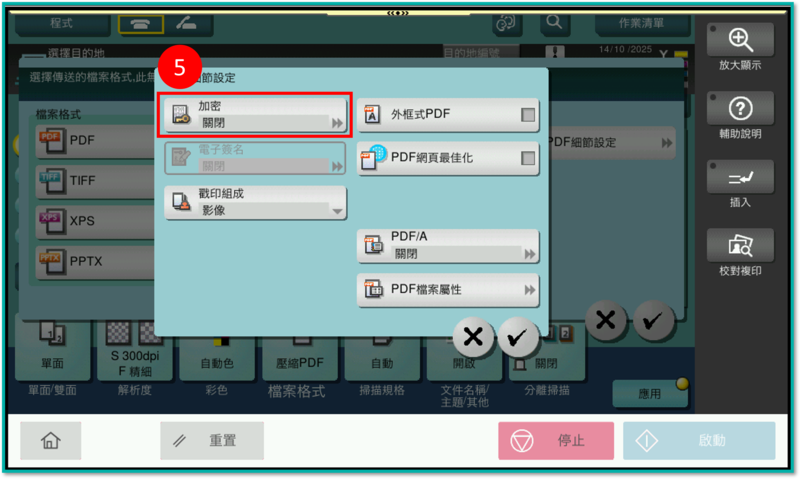Open the 自動色 color setting
The height and width of the screenshot is (479, 800).
(x=217, y=358)
